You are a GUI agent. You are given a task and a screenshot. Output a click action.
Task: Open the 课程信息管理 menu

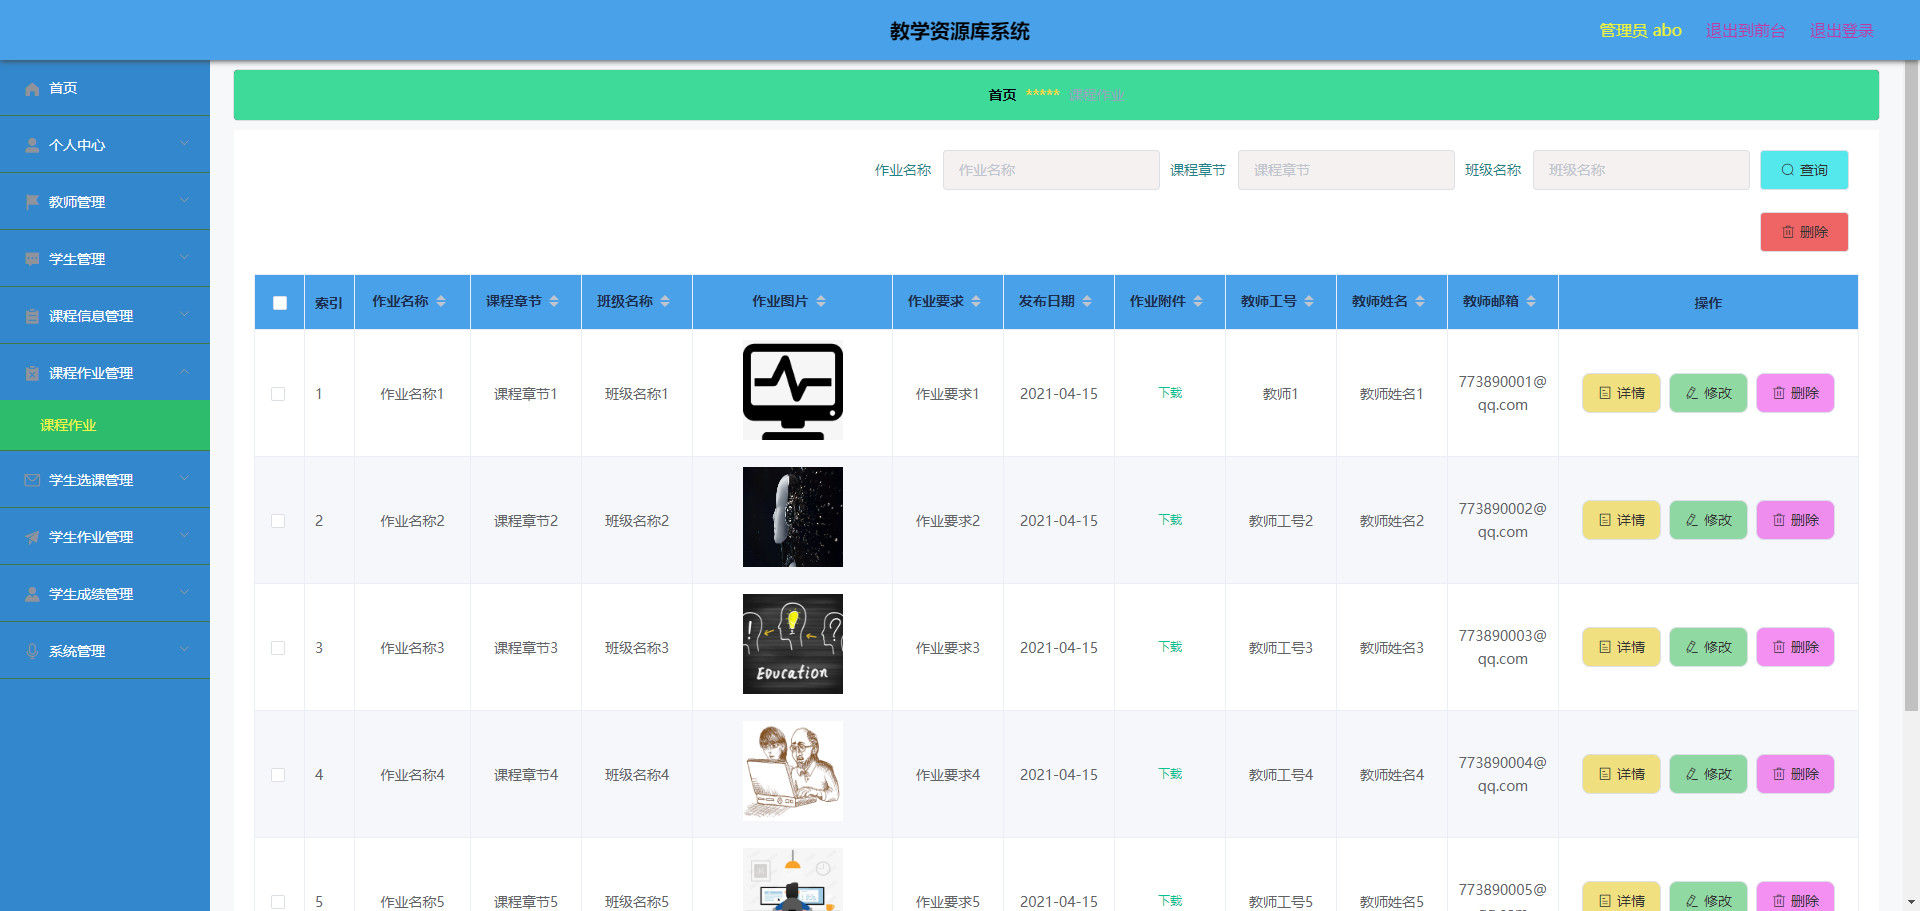coord(91,316)
